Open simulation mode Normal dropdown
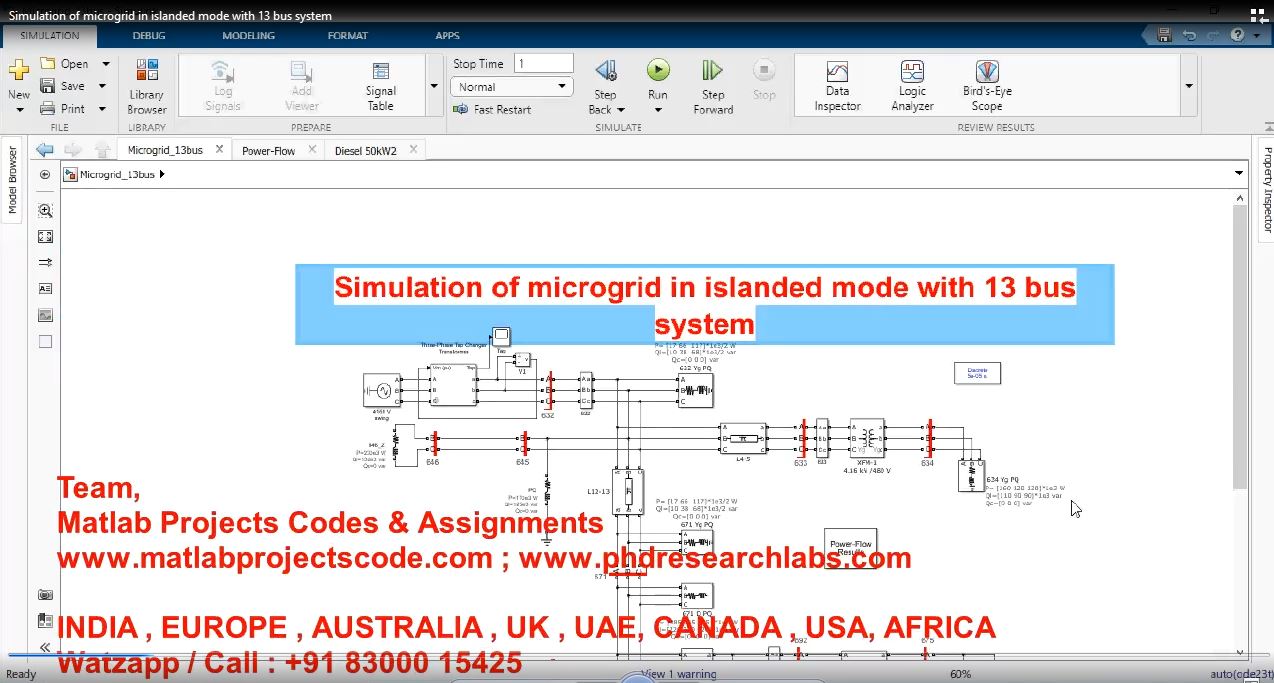 click(513, 87)
